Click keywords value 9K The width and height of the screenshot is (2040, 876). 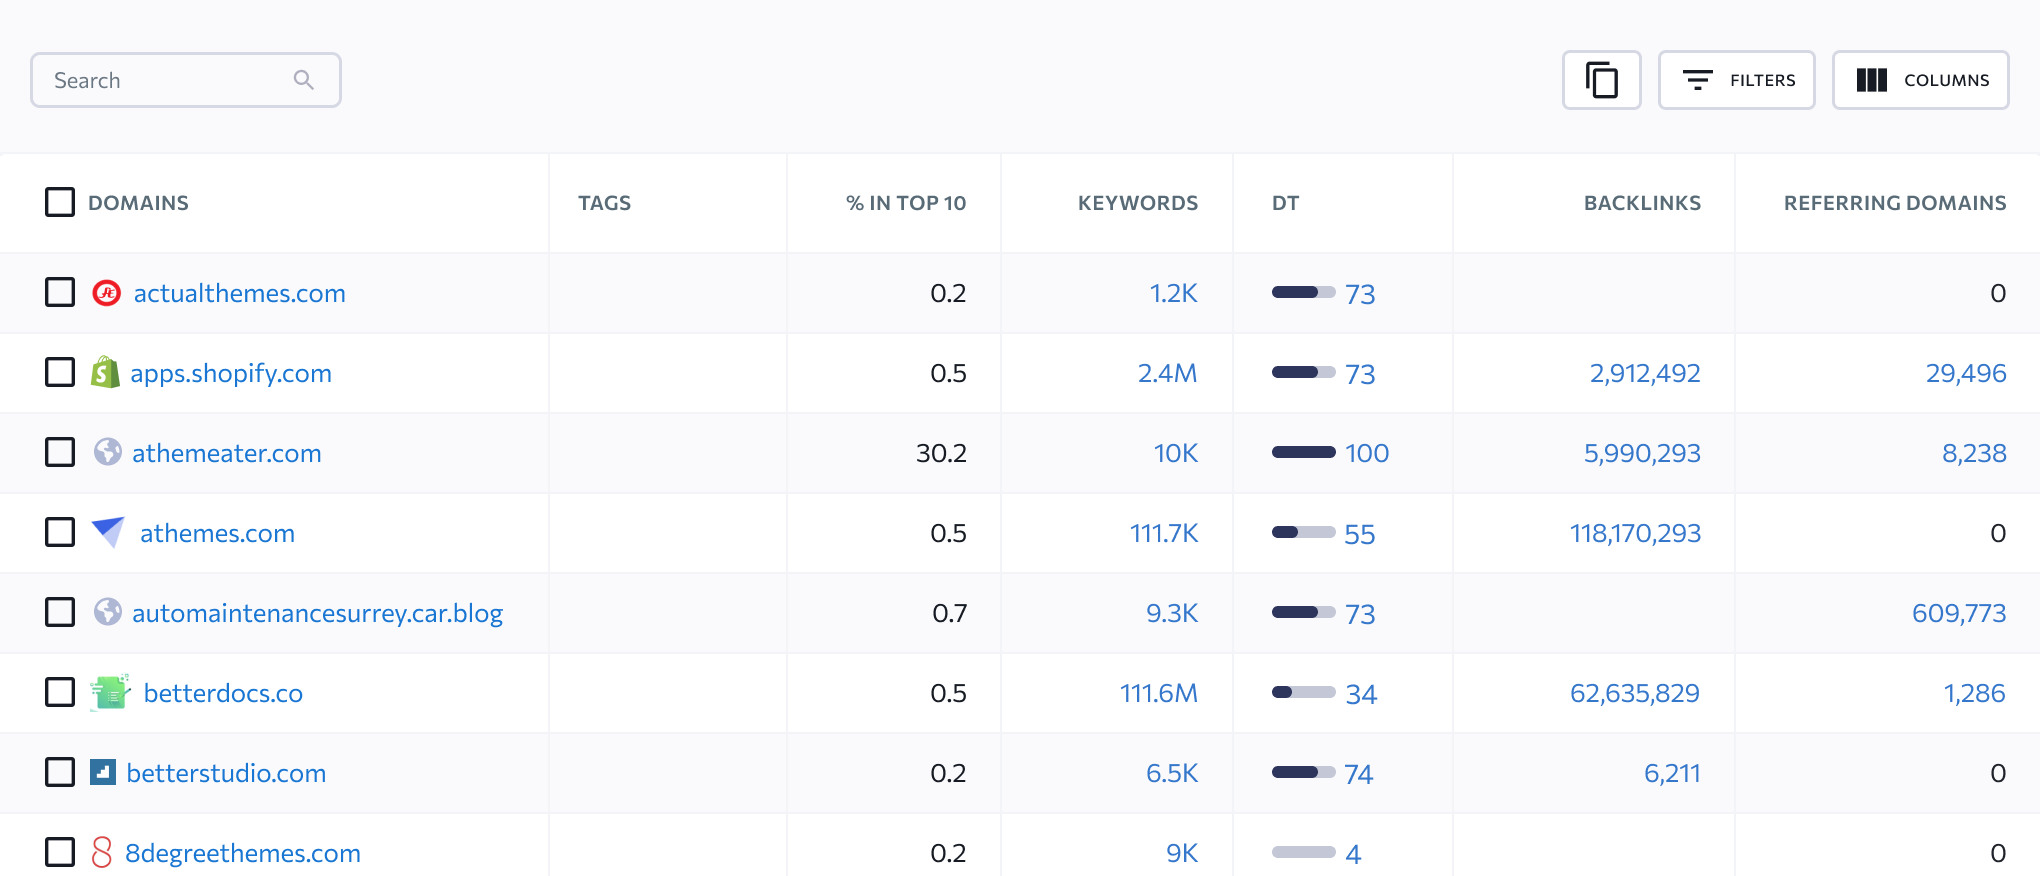click(1182, 853)
